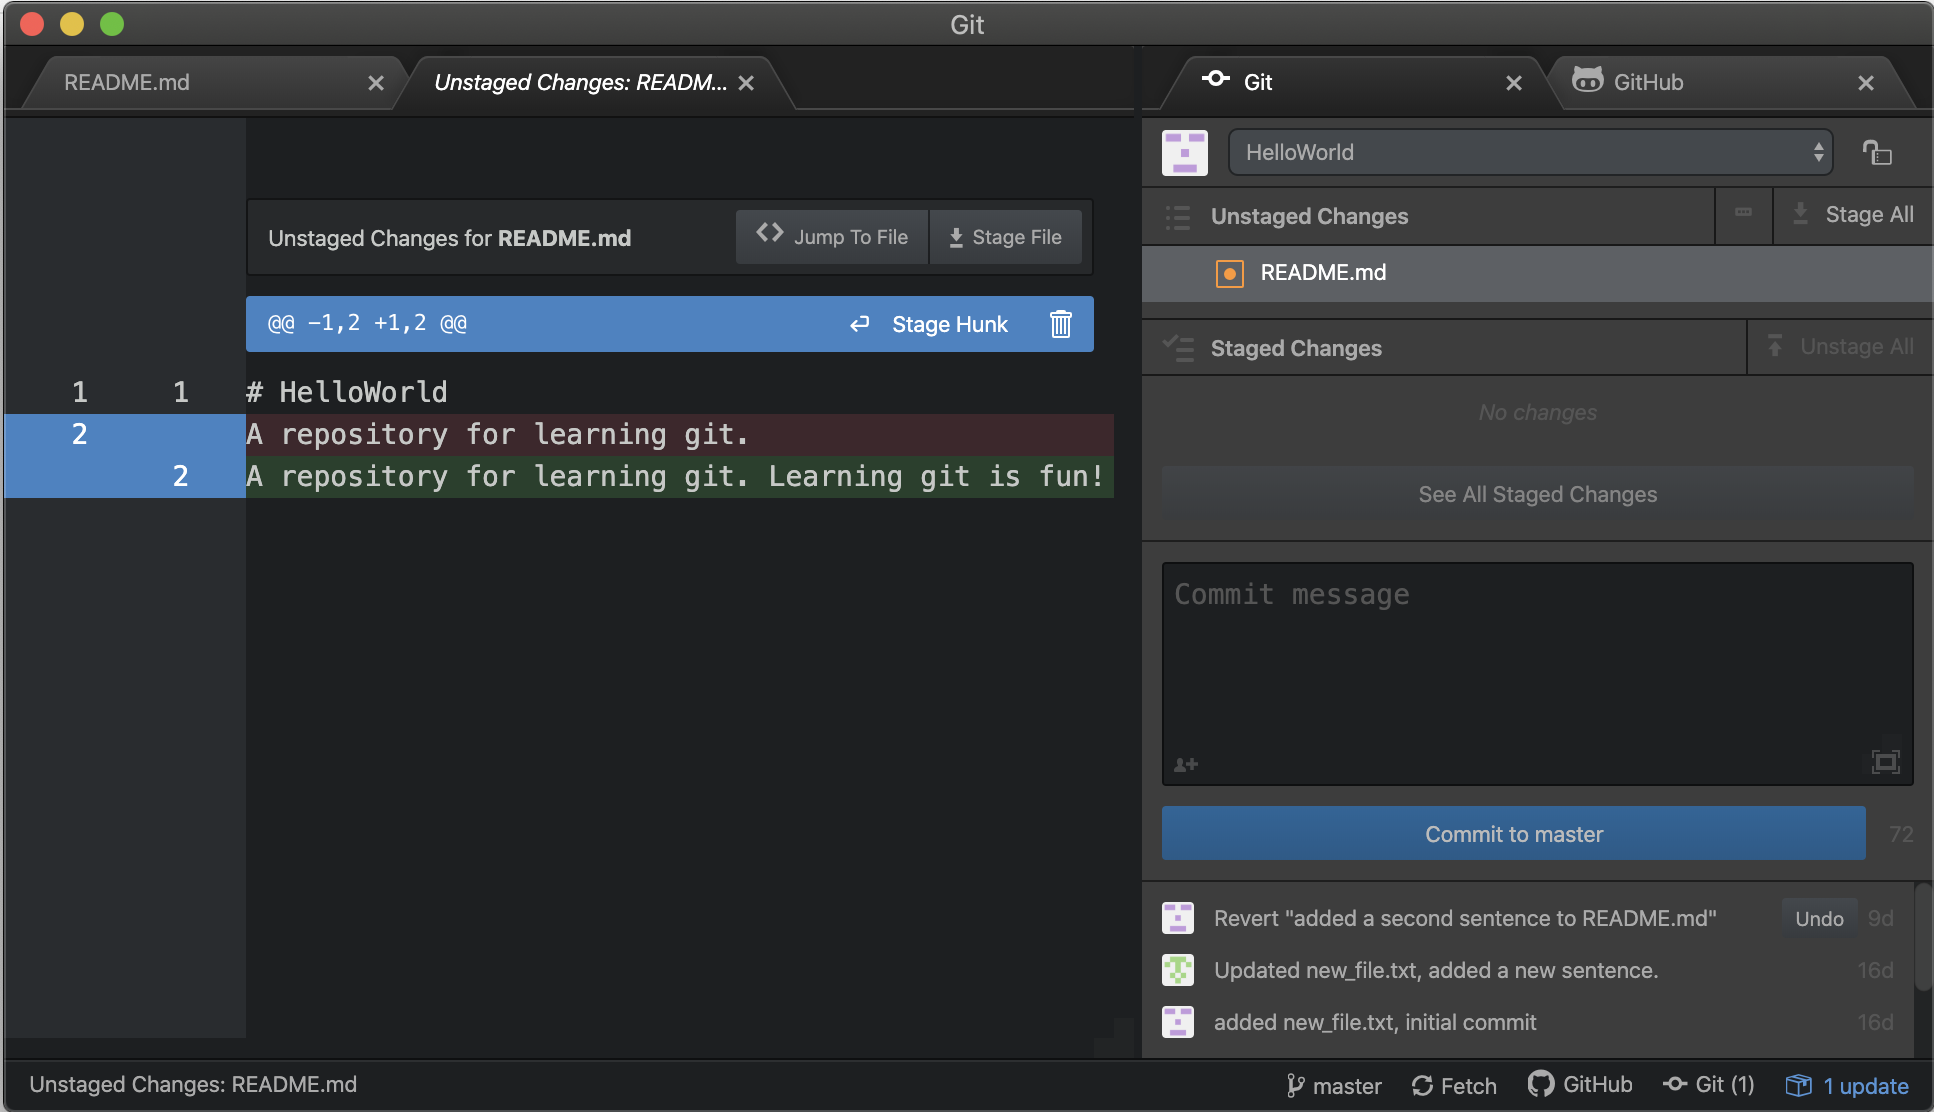Select README.md in Unstaged Changes list
Image resolution: width=1934 pixels, height=1112 pixels.
(1322, 273)
